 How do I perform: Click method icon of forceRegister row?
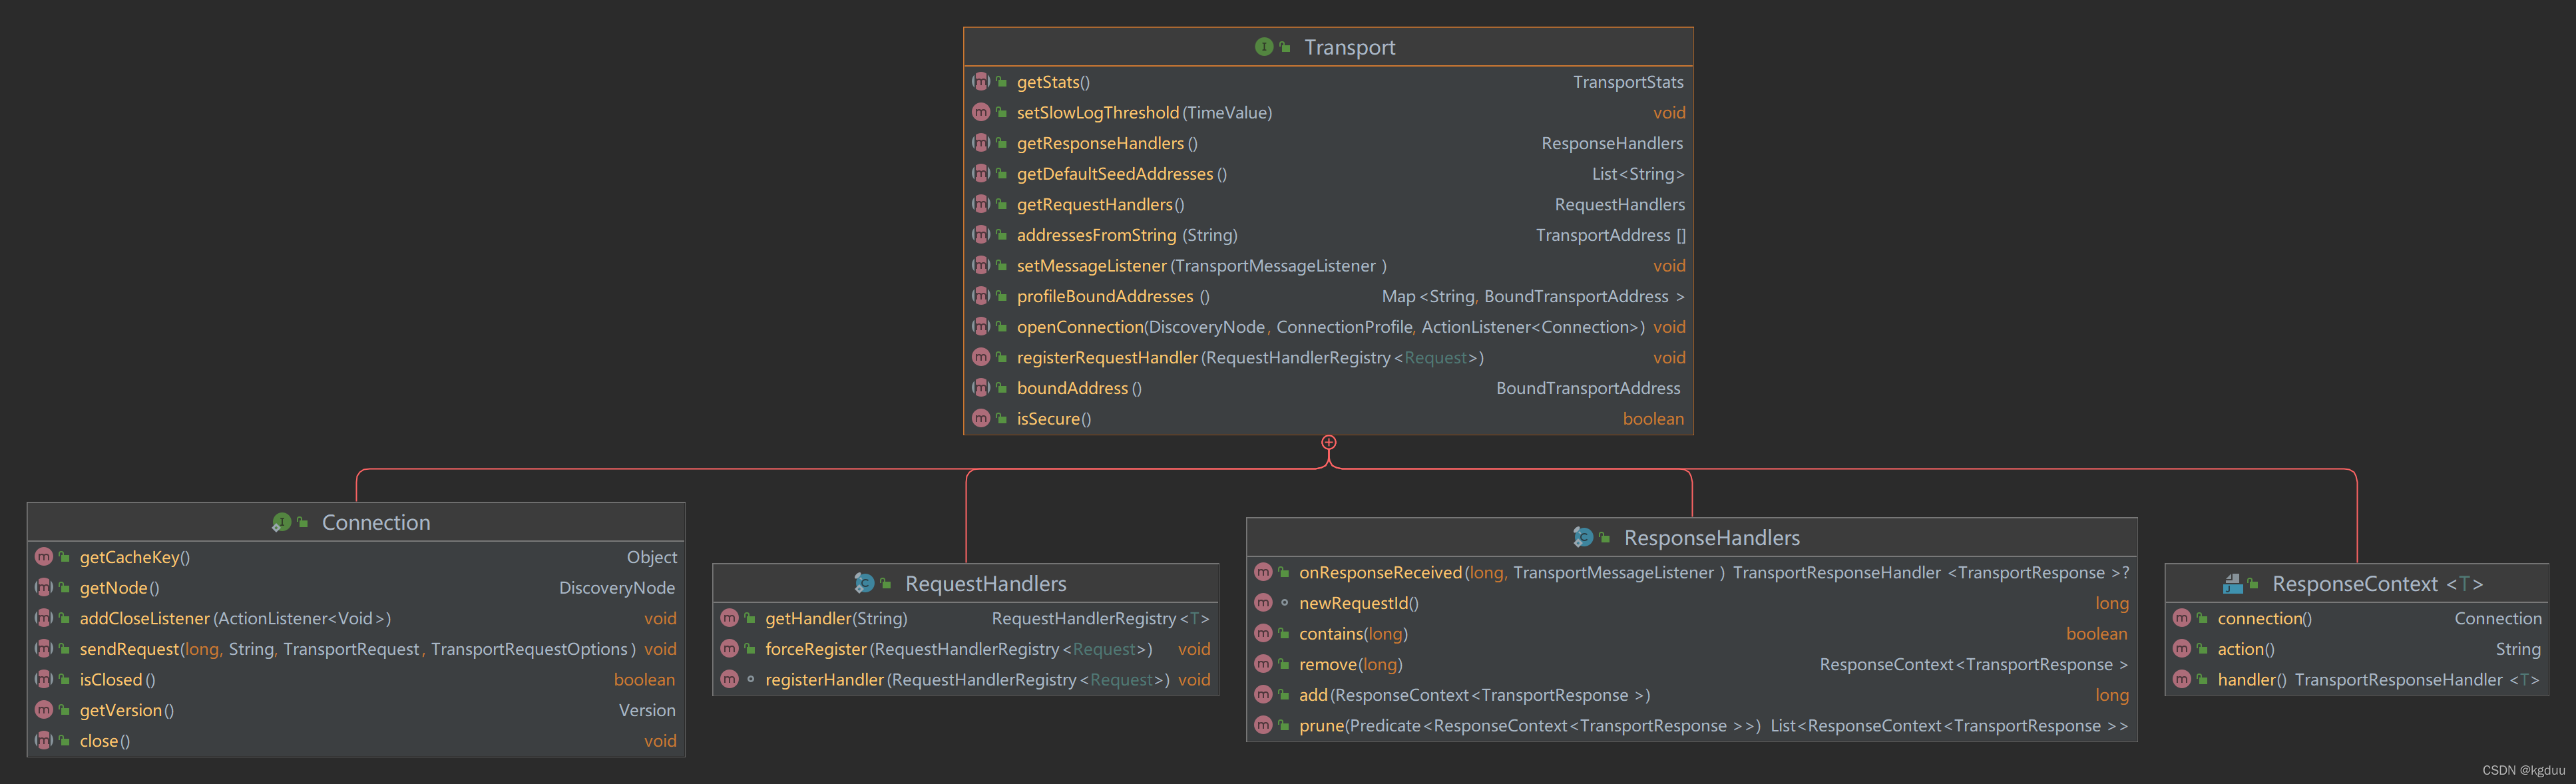729,649
